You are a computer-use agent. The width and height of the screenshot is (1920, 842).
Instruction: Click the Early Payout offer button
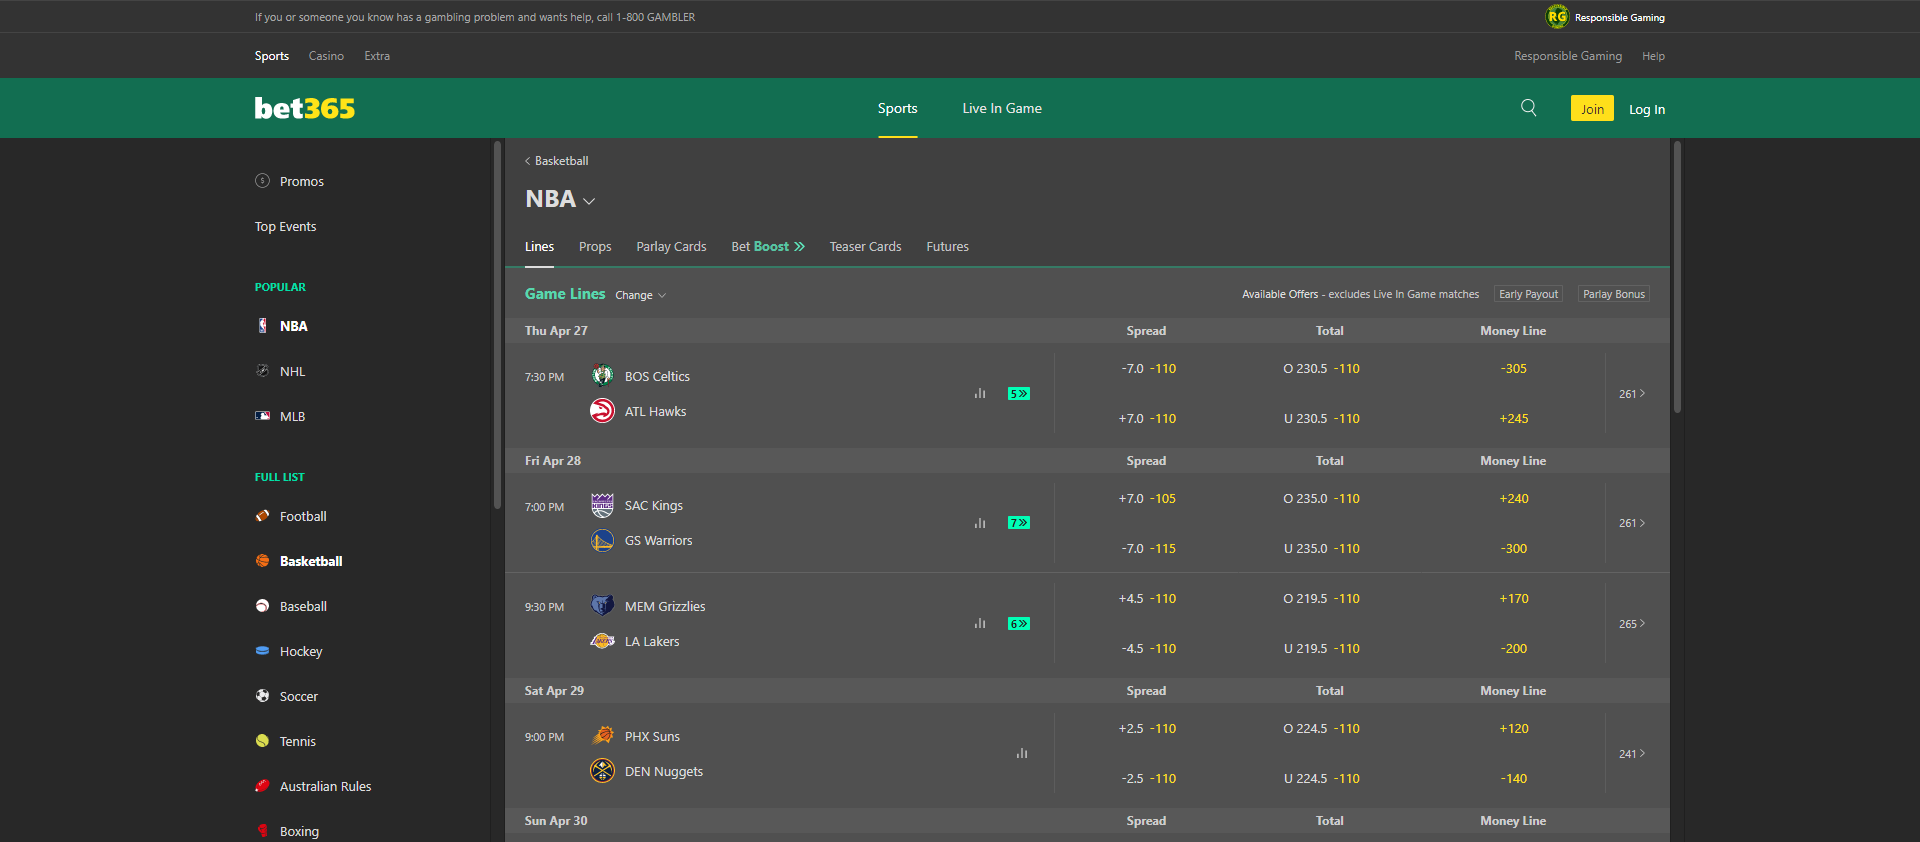(1528, 294)
